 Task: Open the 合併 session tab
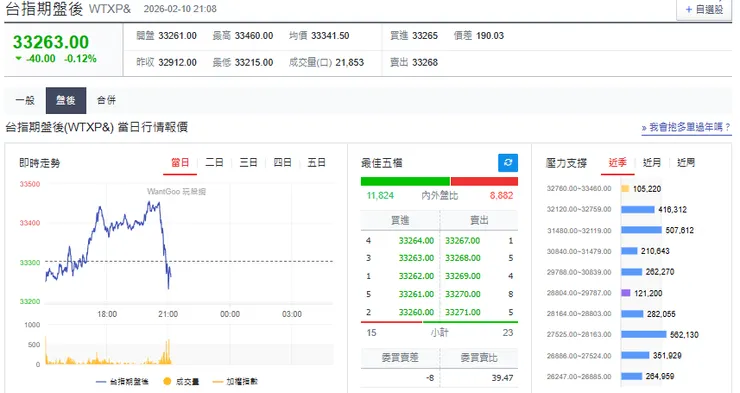[106, 100]
